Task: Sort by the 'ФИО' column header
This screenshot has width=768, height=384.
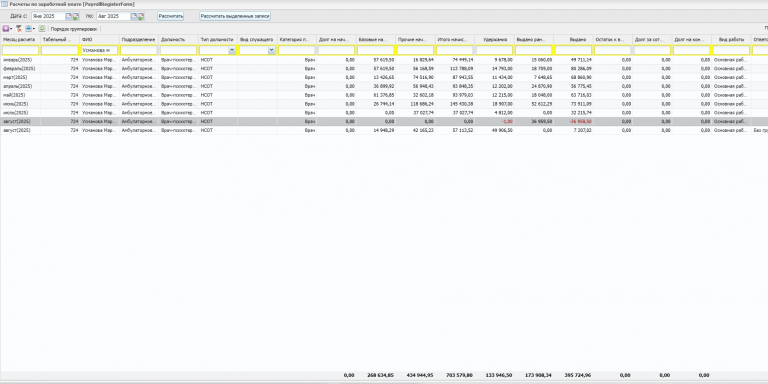Action: pos(99,39)
